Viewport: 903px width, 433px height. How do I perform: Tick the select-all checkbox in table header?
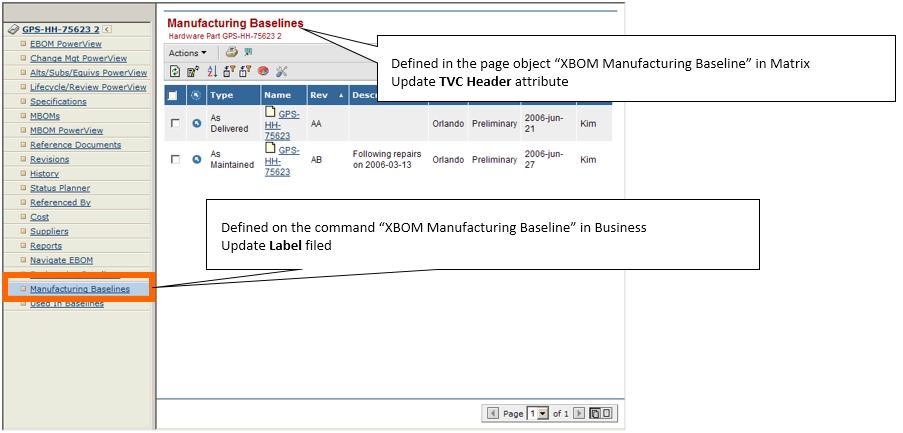click(x=174, y=96)
